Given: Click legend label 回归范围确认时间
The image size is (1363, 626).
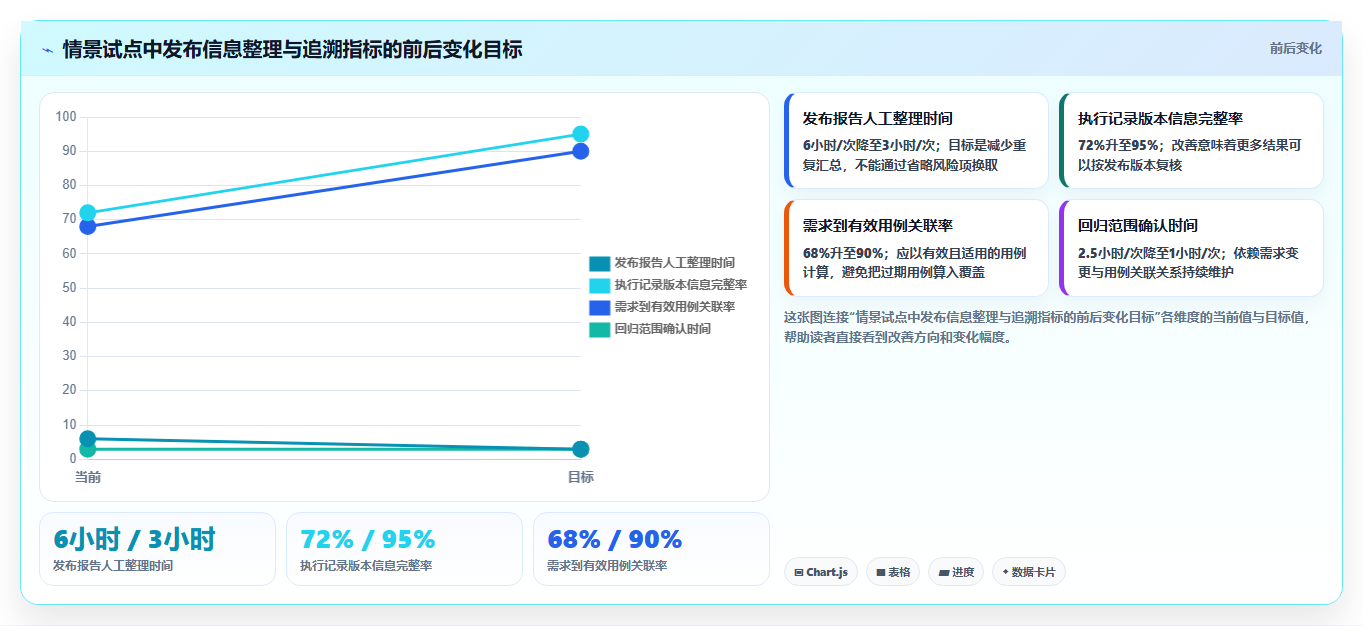Looking at the screenshot, I should [x=662, y=329].
